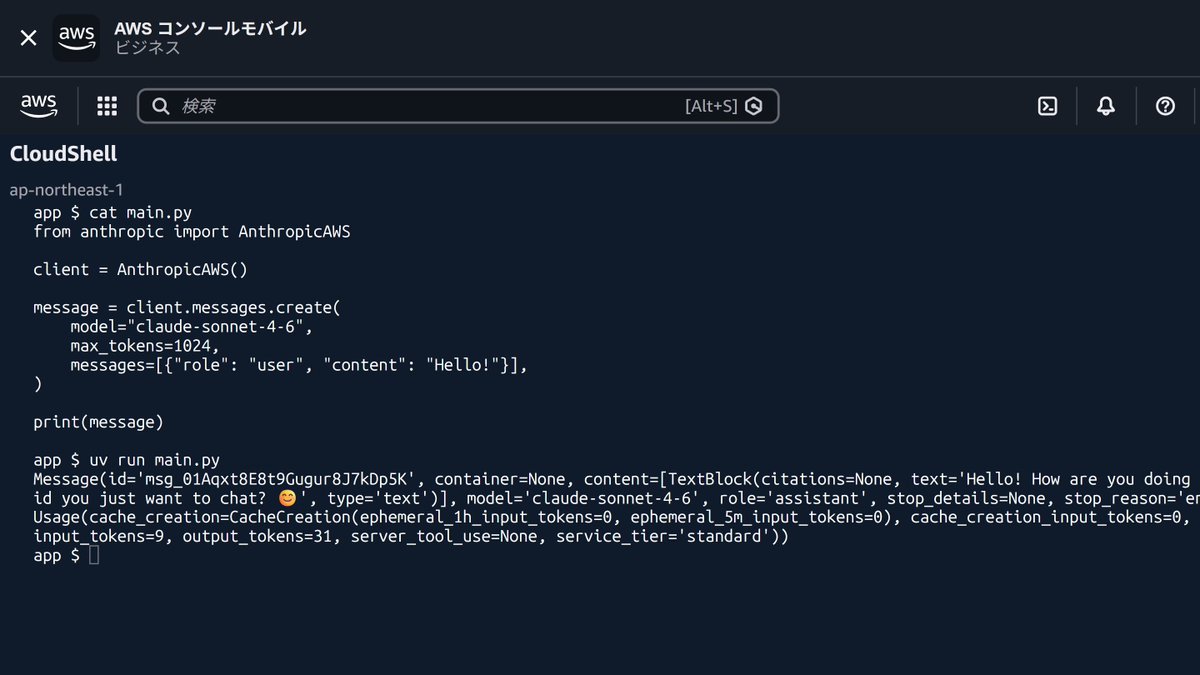Screen dimensions: 1200x675
Task: Click the Message(id='msg_01Aqxt...') output line
Action: 616,479
